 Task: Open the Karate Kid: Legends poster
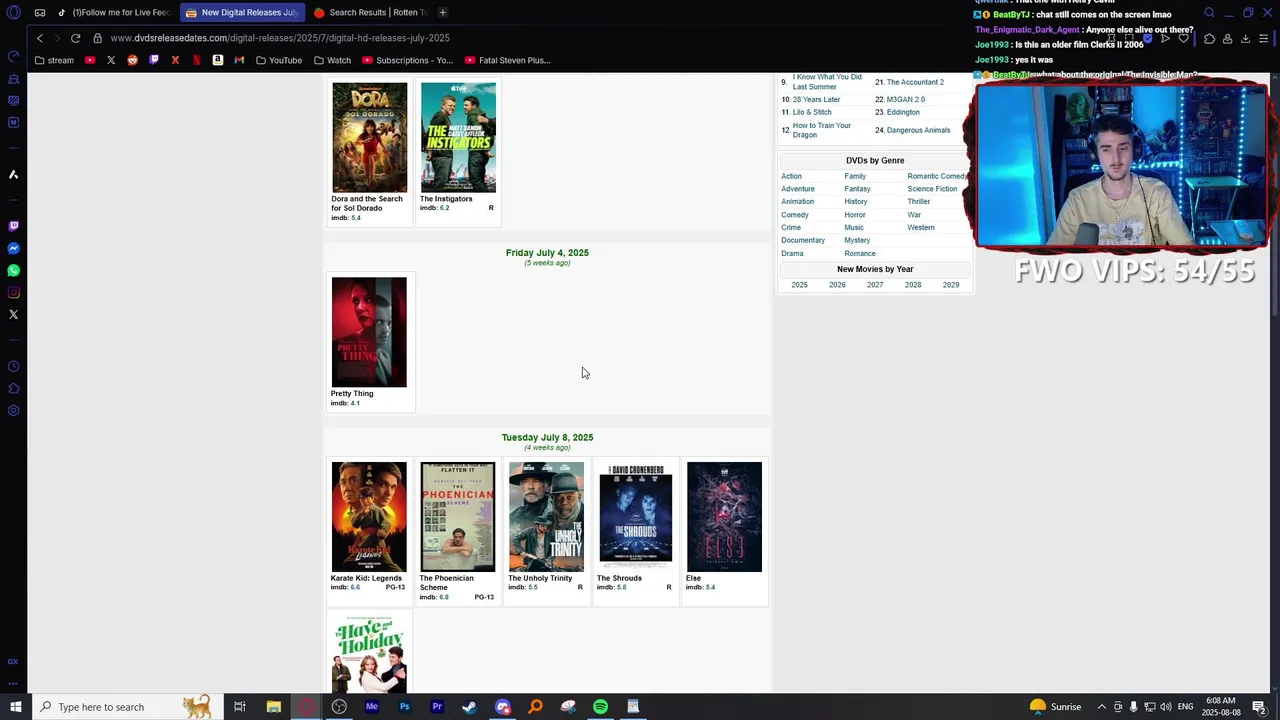[369, 517]
